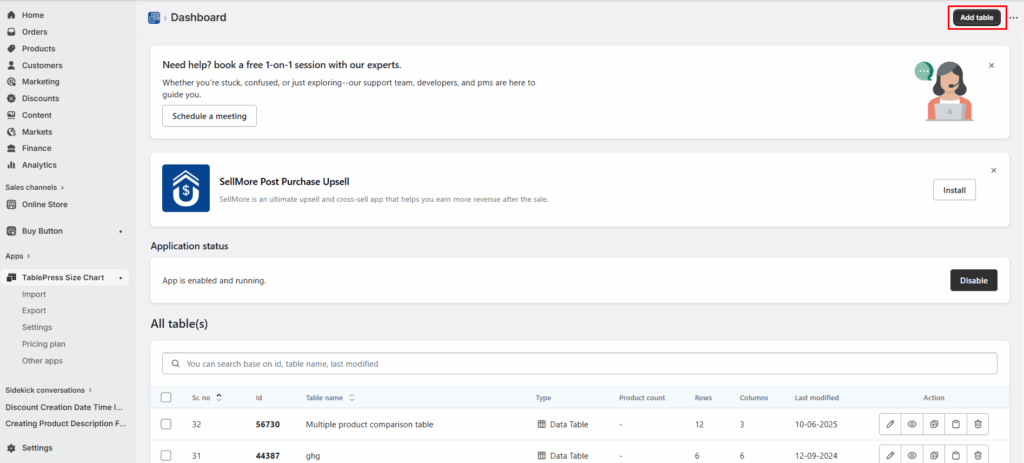Image resolution: width=1024 pixels, height=463 pixels.
Task: Click the edit pencil icon for table 56730
Action: (x=890, y=424)
